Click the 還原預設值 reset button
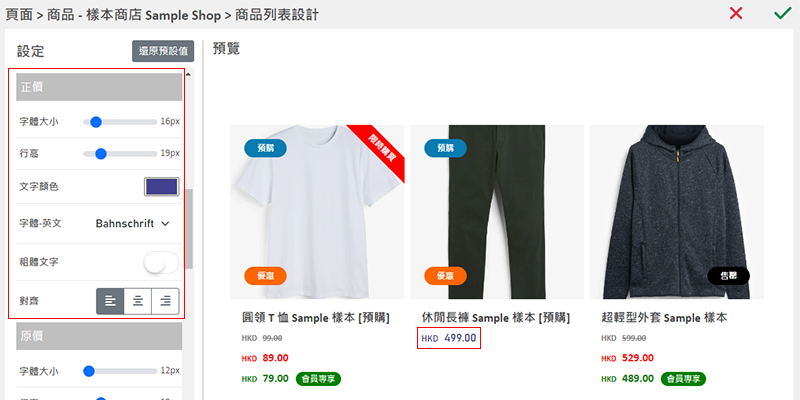 coord(163,51)
